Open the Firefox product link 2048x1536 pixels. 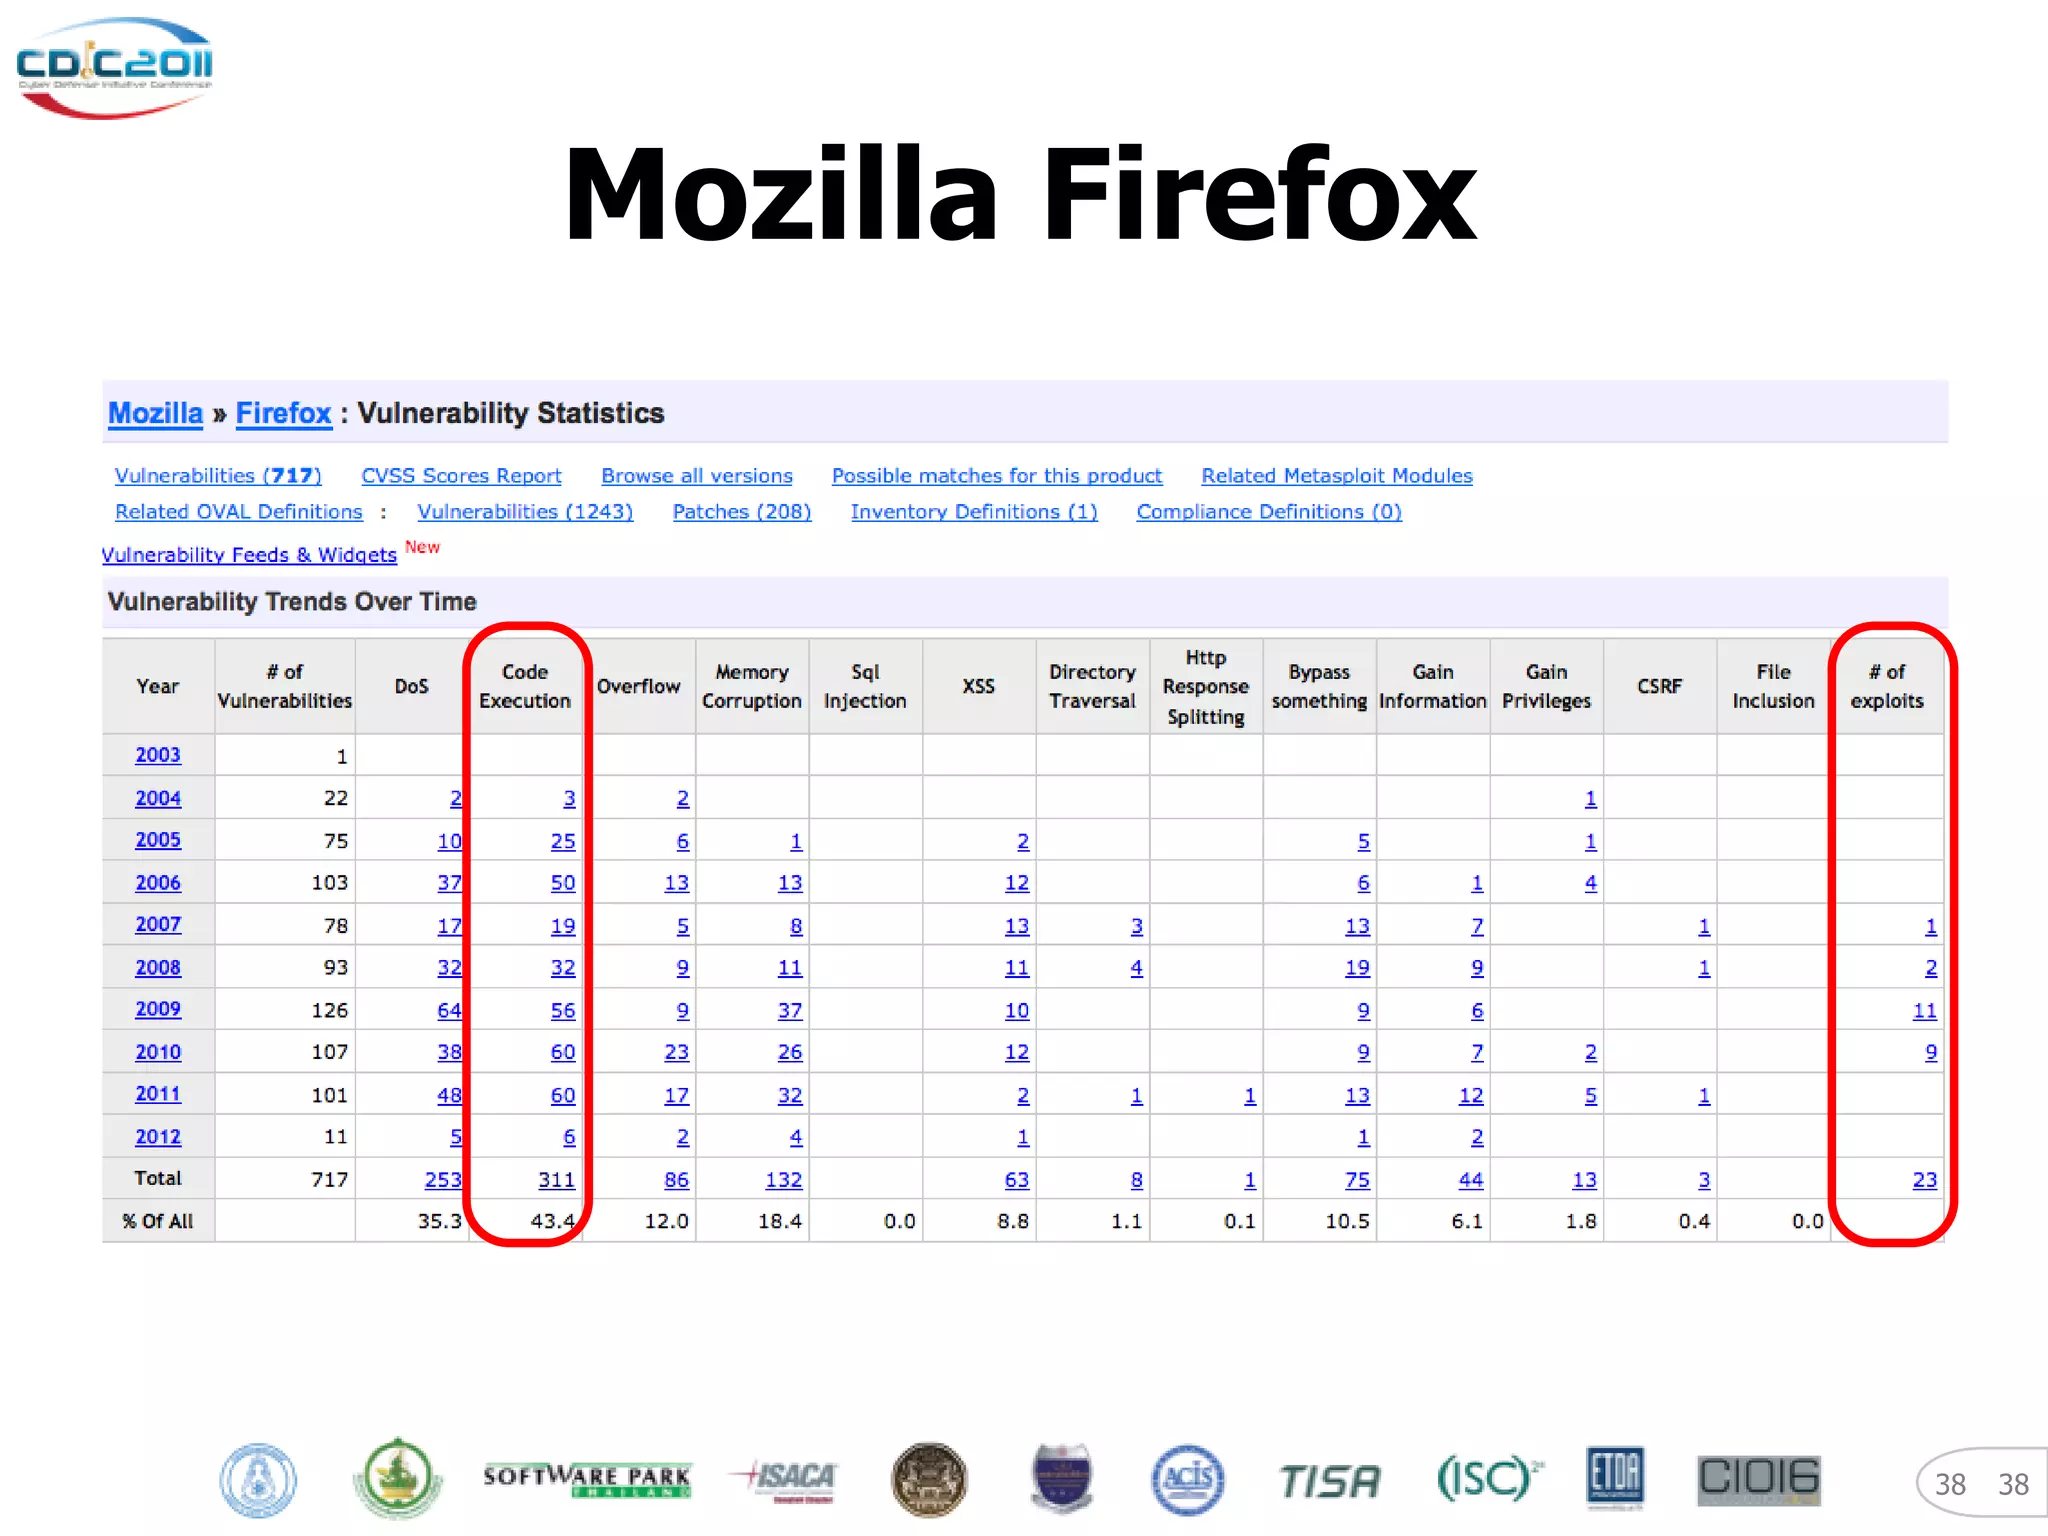[x=283, y=413]
